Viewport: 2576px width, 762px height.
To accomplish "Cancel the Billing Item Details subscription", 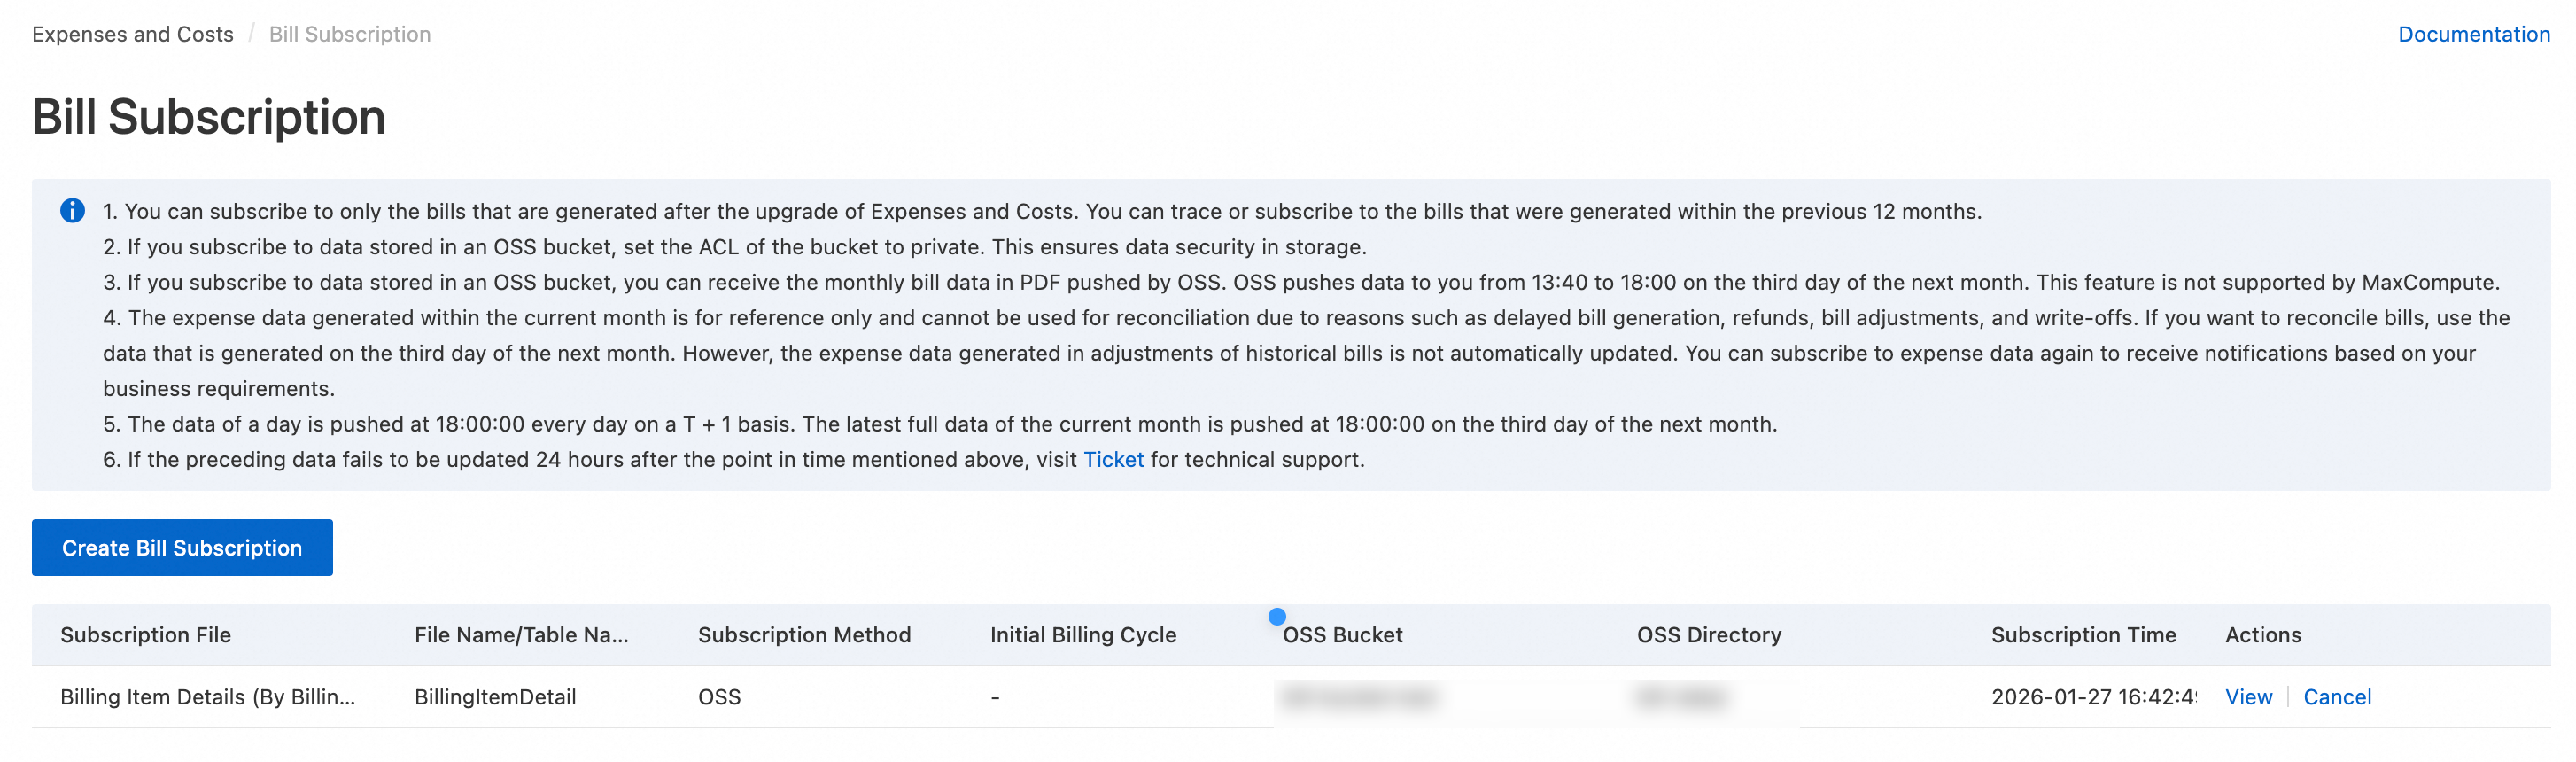I will point(2336,697).
